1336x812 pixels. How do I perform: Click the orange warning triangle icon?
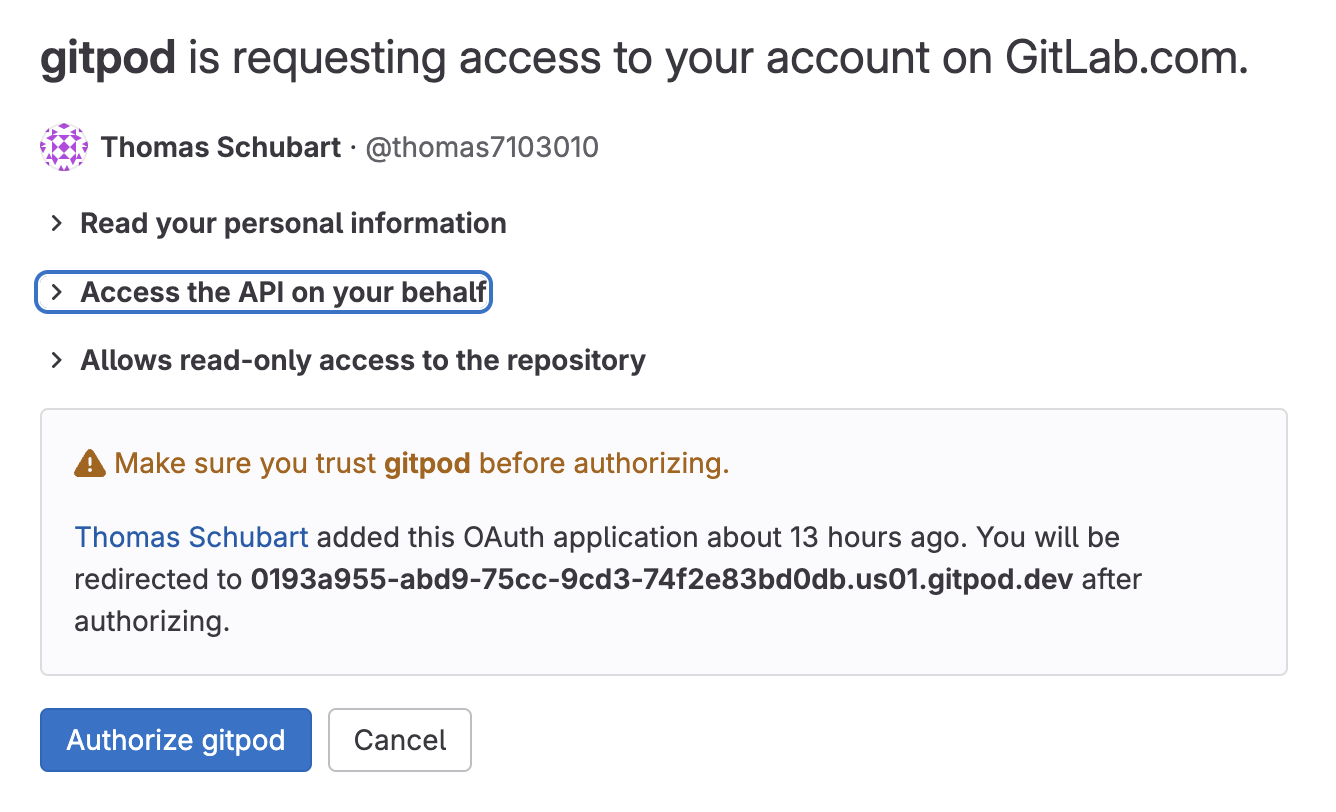tap(90, 463)
